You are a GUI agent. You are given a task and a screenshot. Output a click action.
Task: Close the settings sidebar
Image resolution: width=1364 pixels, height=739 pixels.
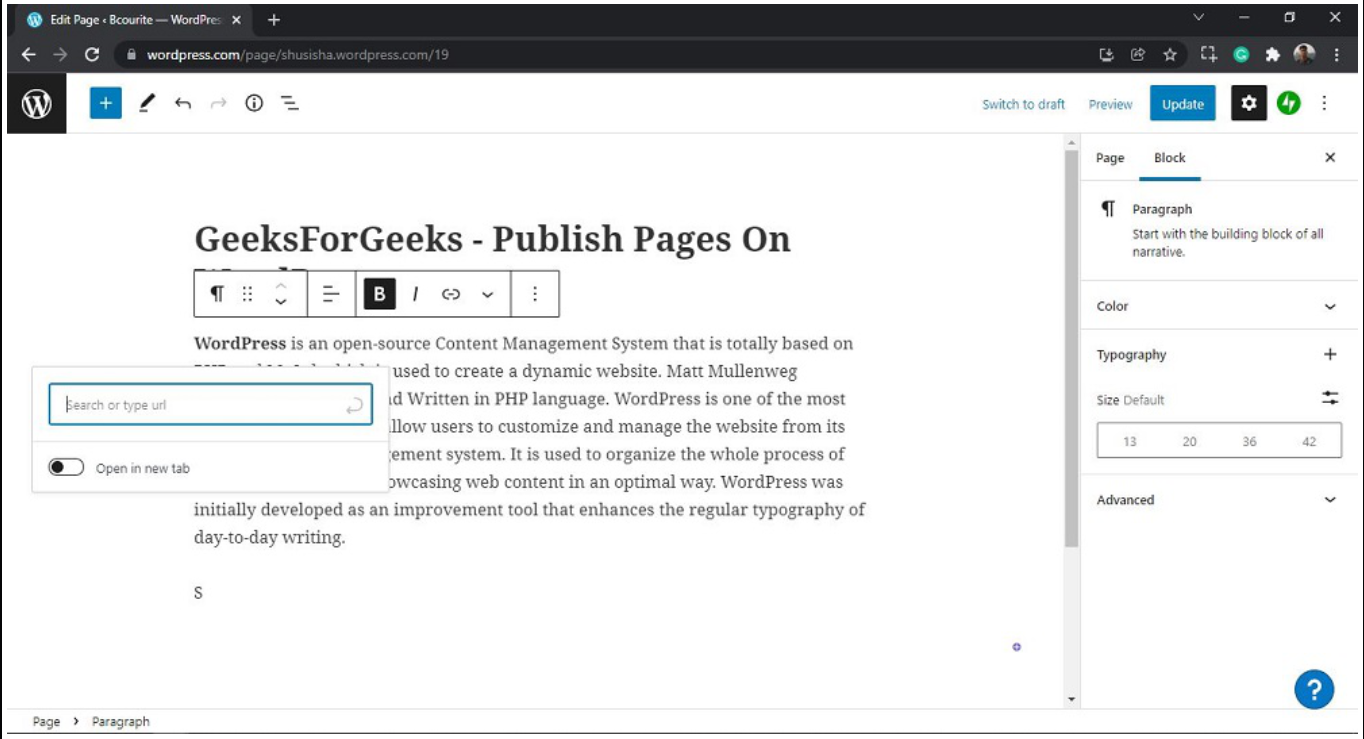(1330, 158)
